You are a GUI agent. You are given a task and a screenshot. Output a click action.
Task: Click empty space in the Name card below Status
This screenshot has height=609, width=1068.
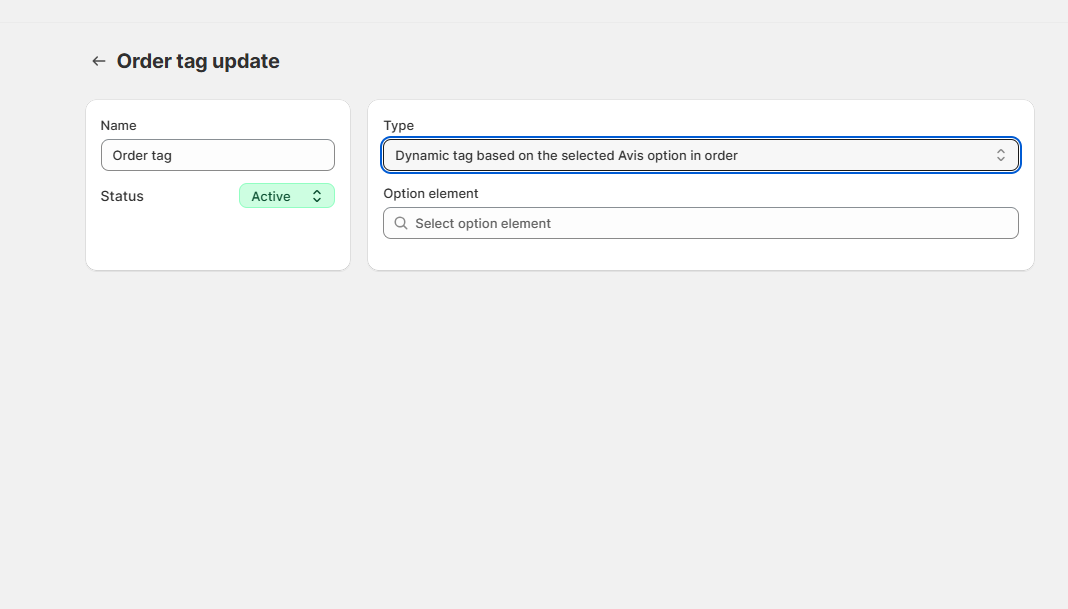(217, 242)
